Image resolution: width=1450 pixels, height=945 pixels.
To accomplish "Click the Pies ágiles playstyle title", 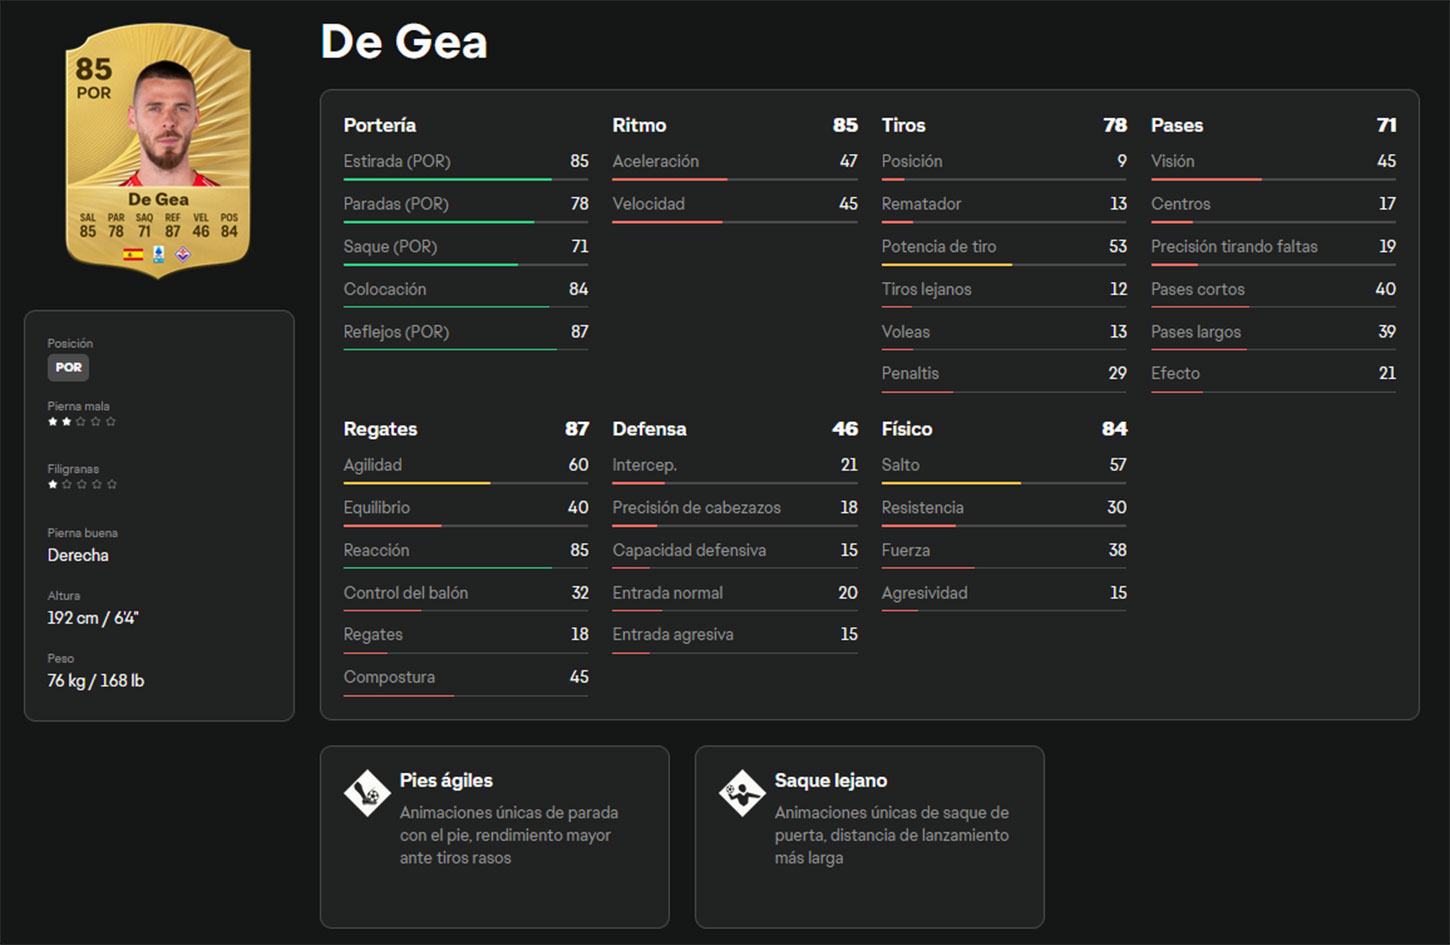I will pos(446,780).
